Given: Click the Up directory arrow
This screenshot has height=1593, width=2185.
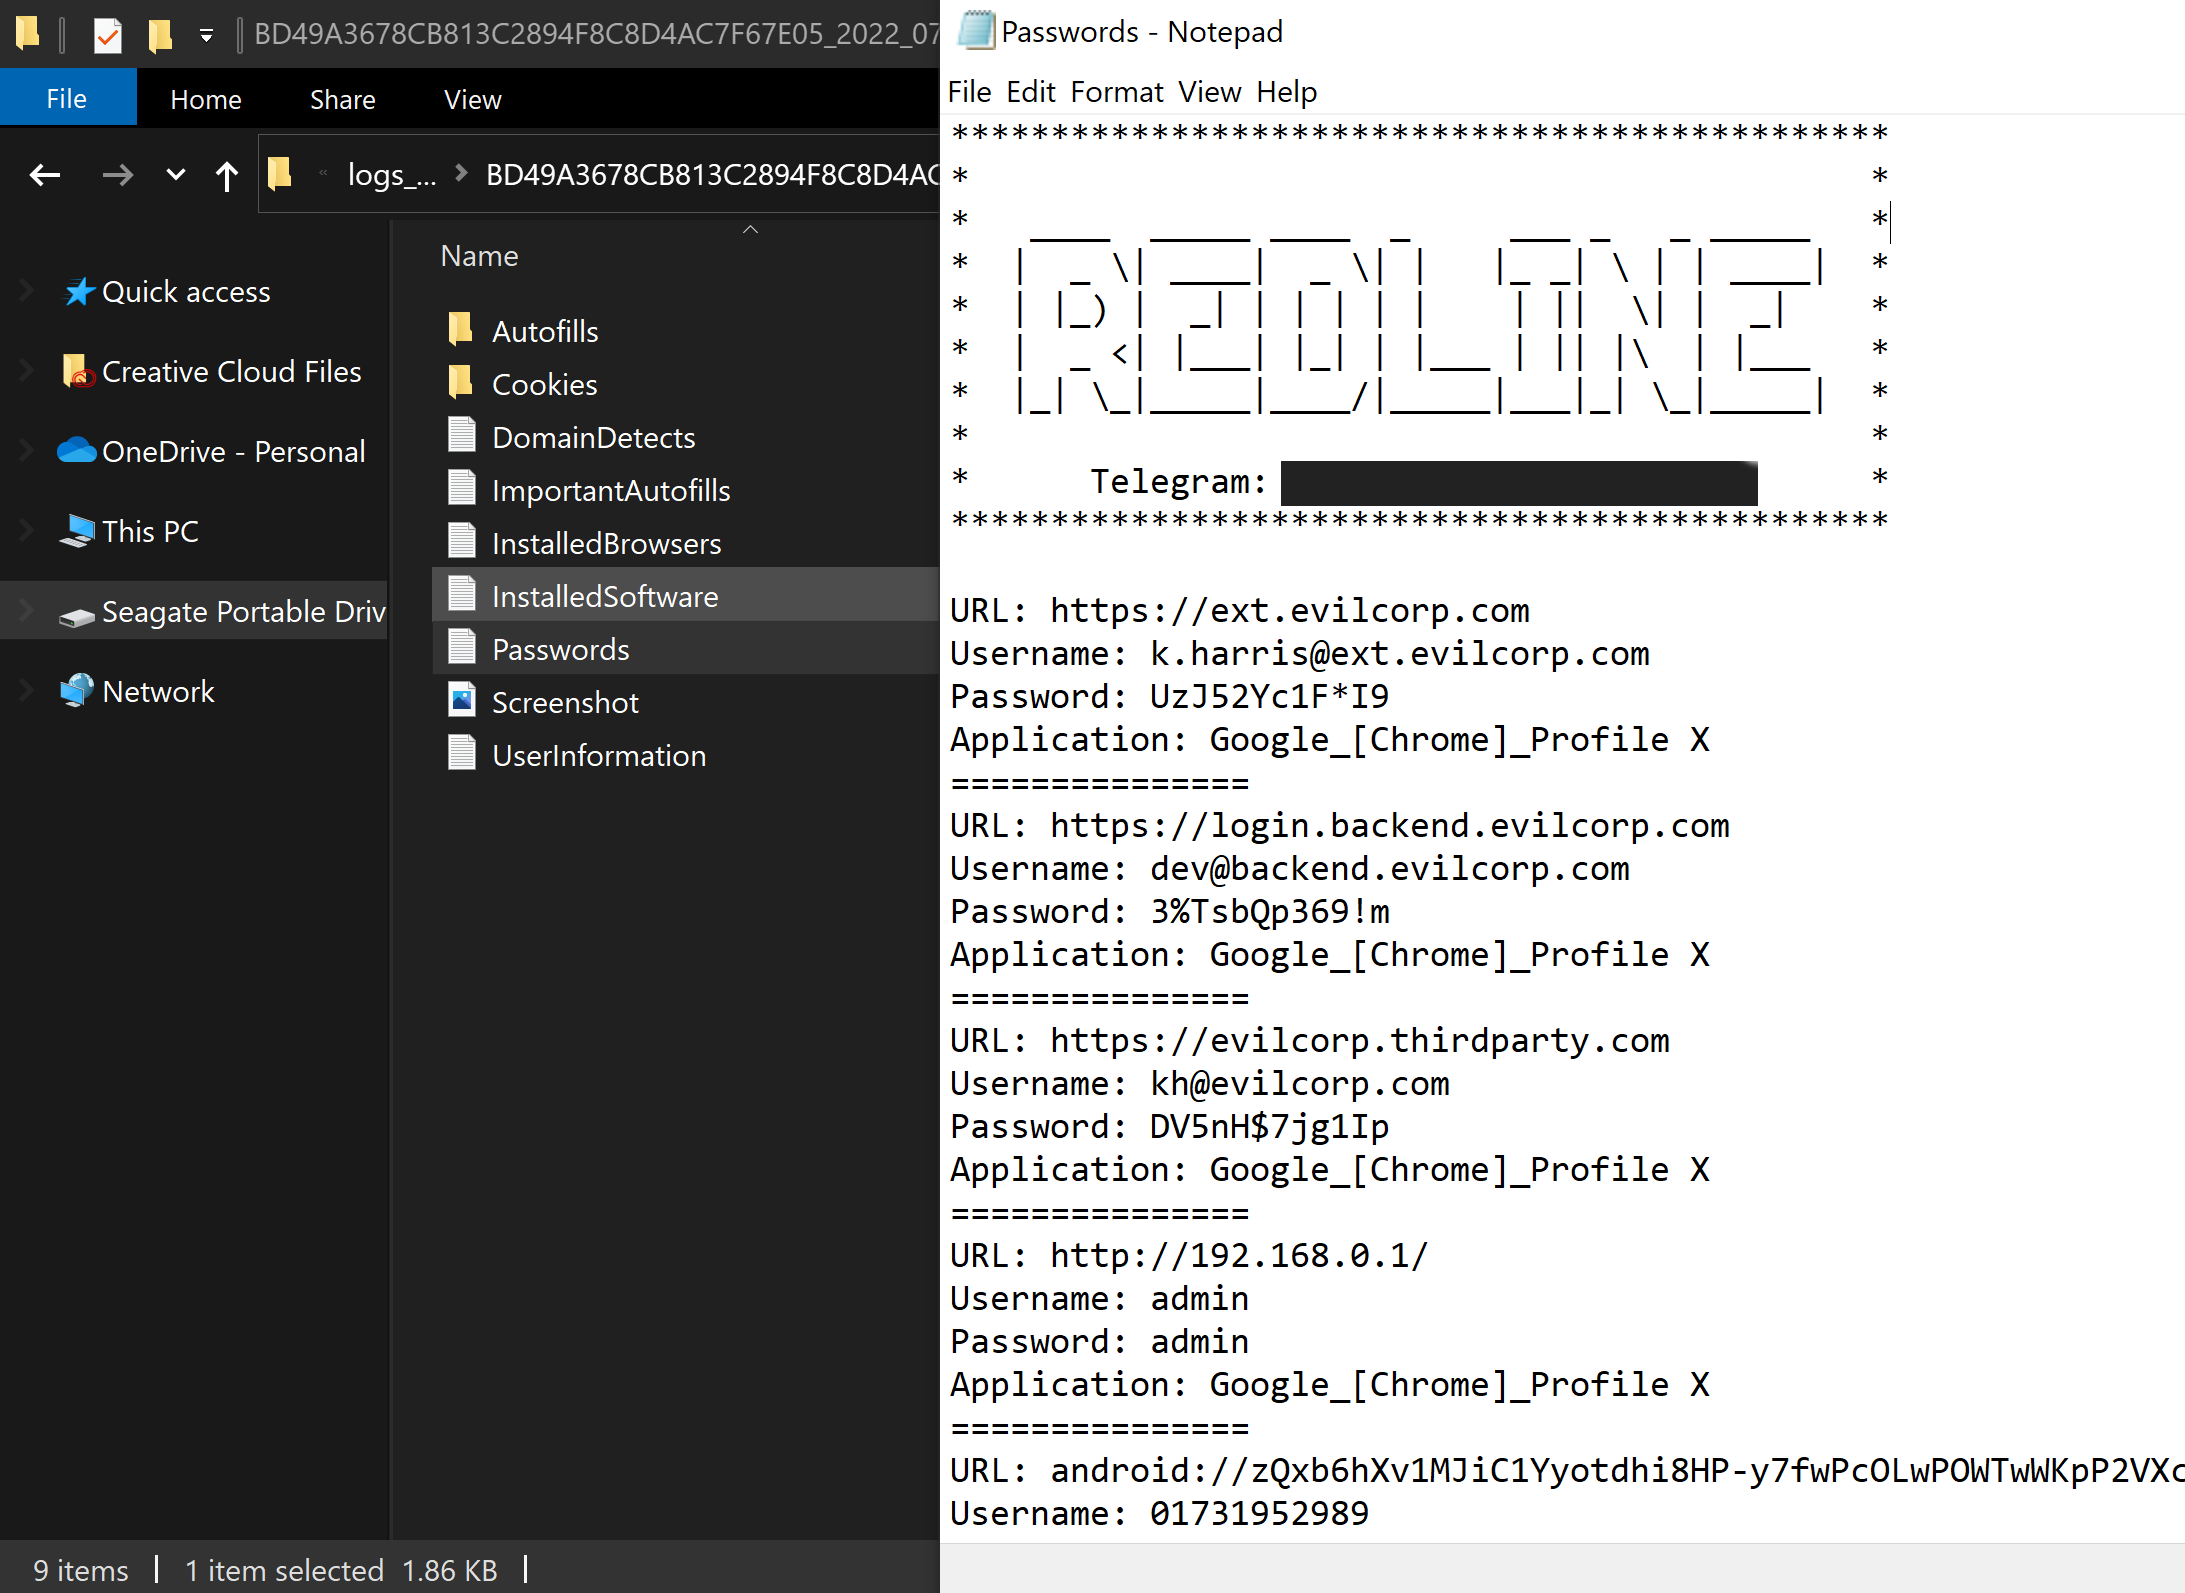Looking at the screenshot, I should tap(227, 176).
